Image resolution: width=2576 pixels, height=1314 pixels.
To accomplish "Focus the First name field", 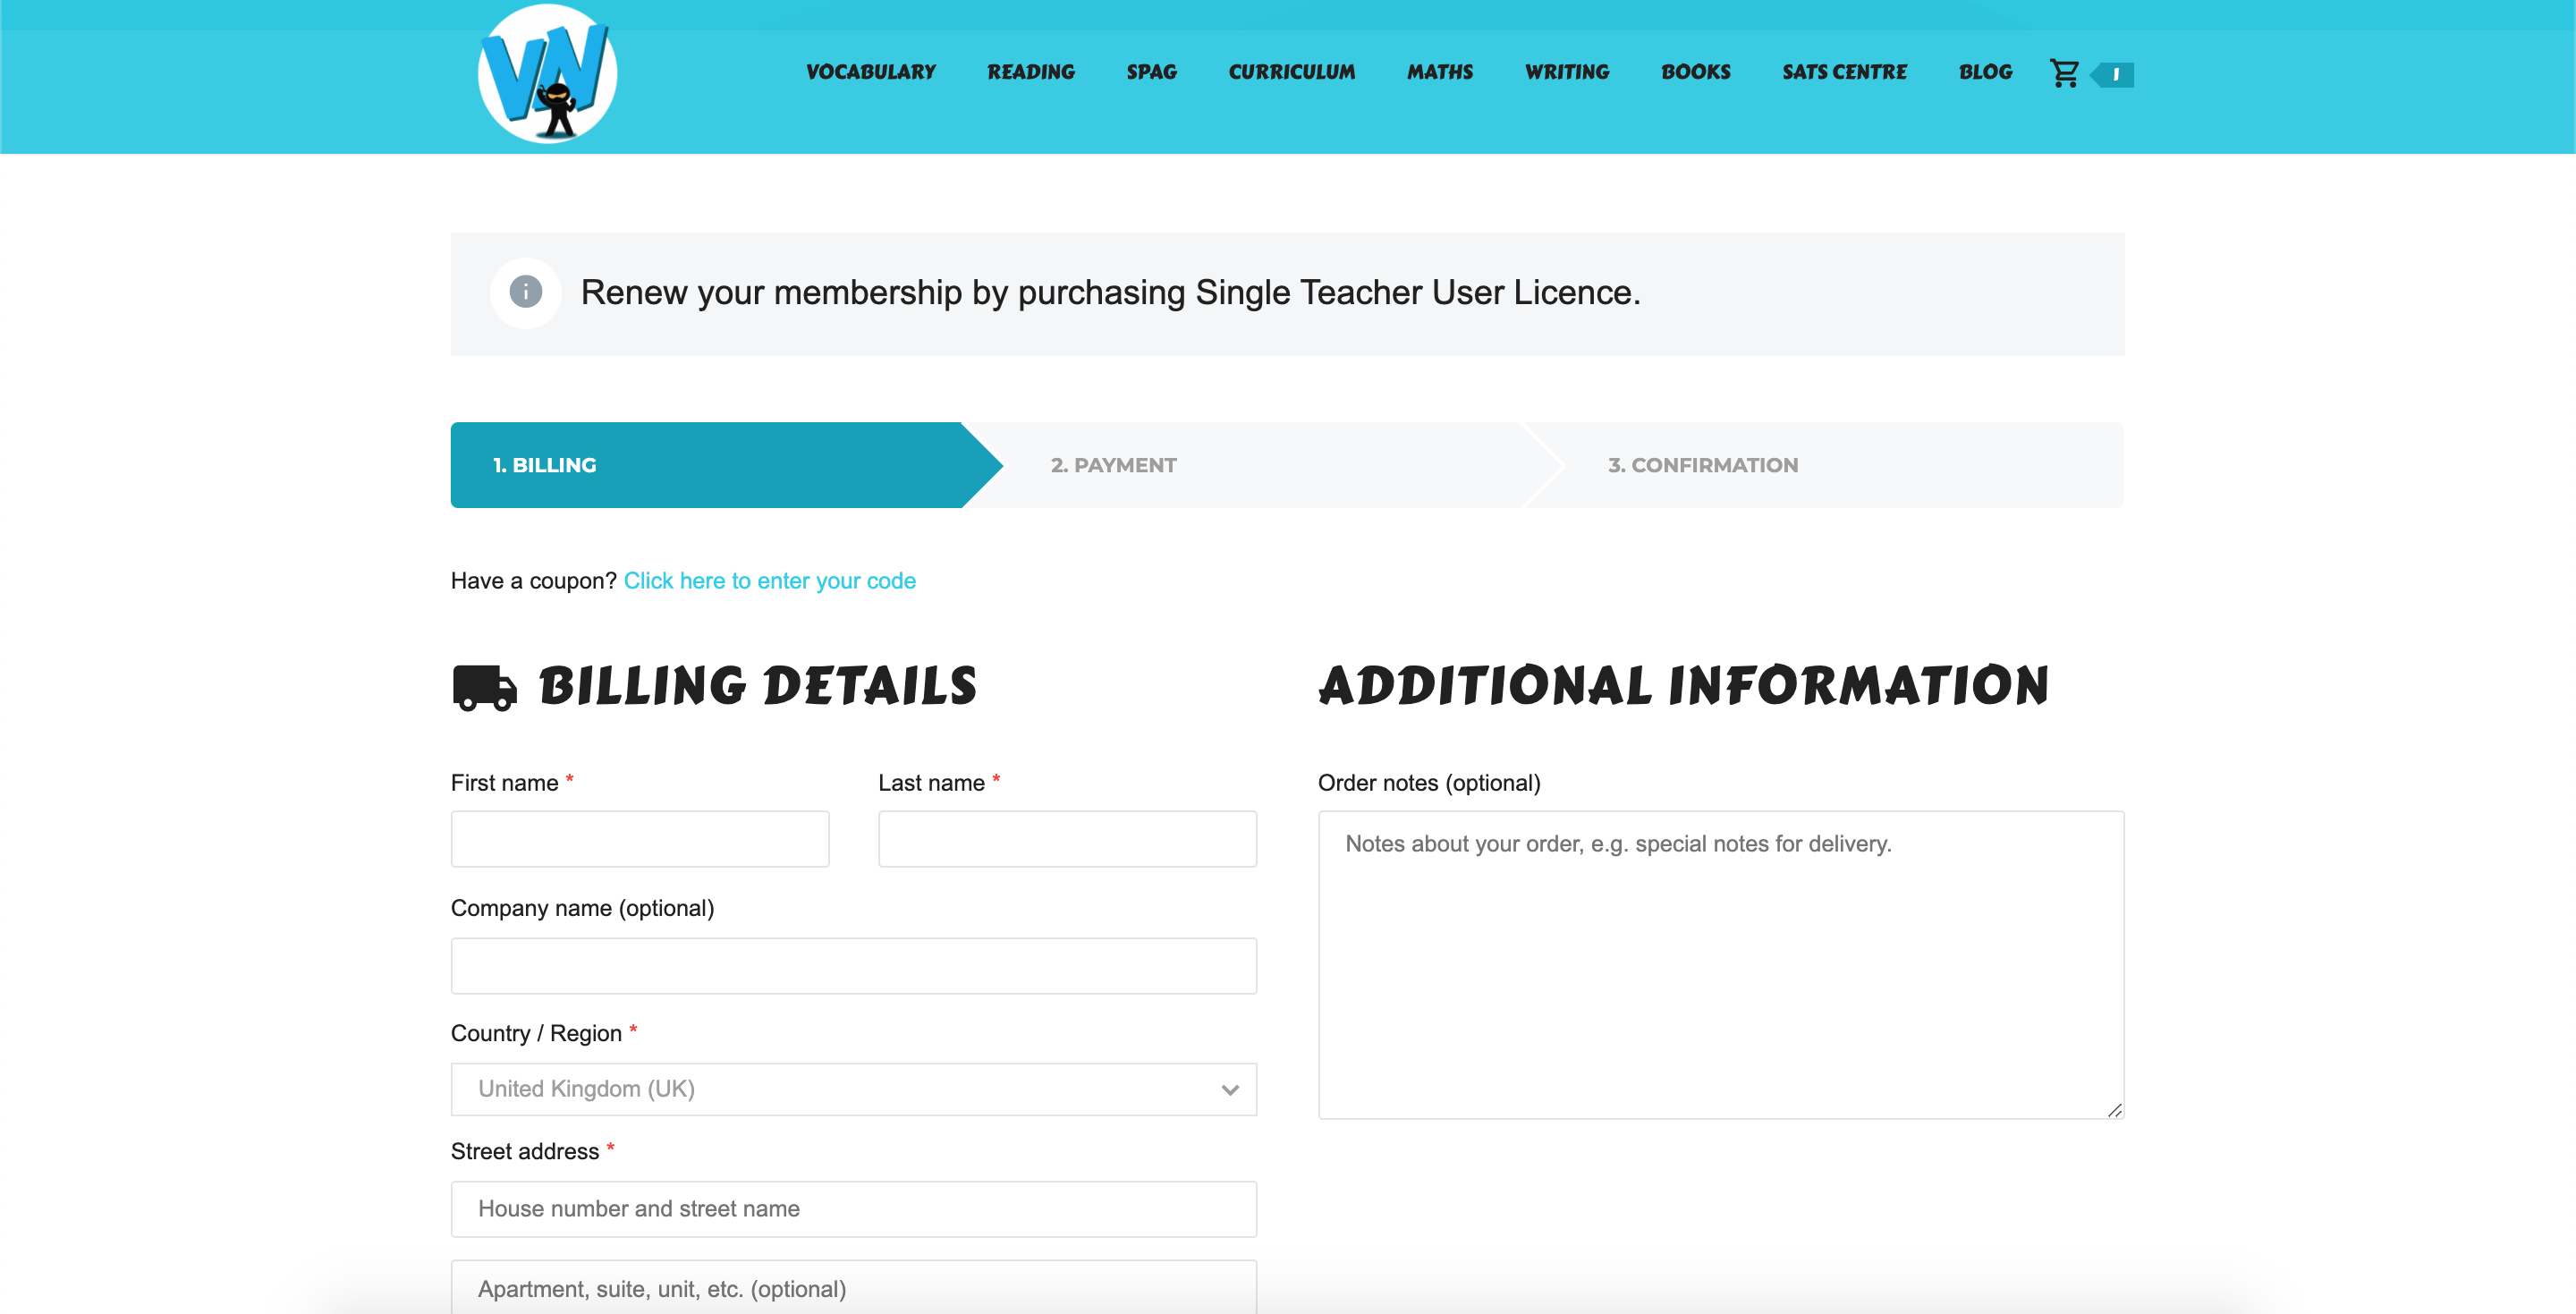I will pos(640,839).
